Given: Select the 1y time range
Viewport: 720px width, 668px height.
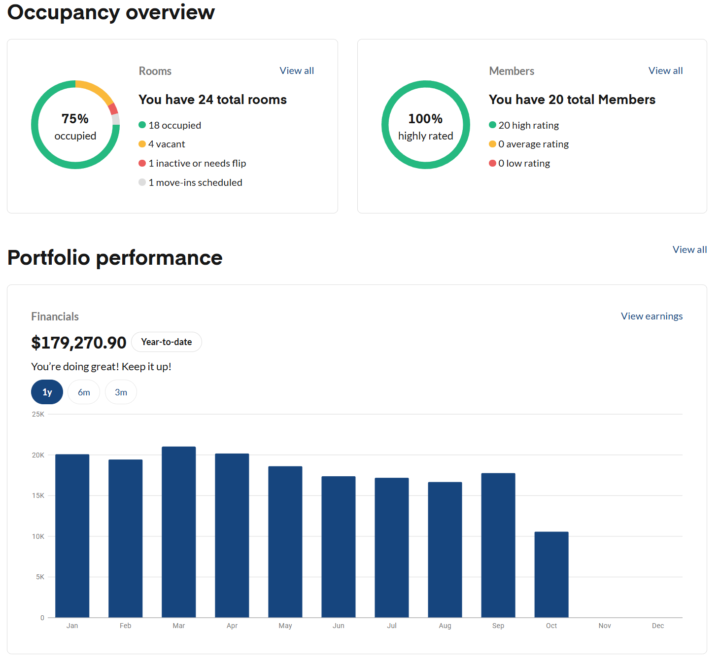Looking at the screenshot, I should coord(47,392).
